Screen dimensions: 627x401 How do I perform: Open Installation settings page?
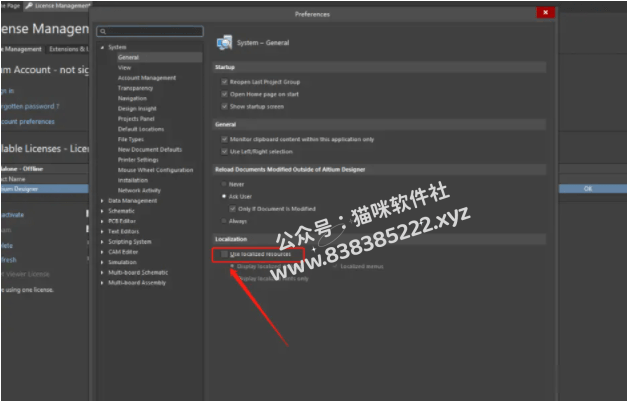click(133, 180)
